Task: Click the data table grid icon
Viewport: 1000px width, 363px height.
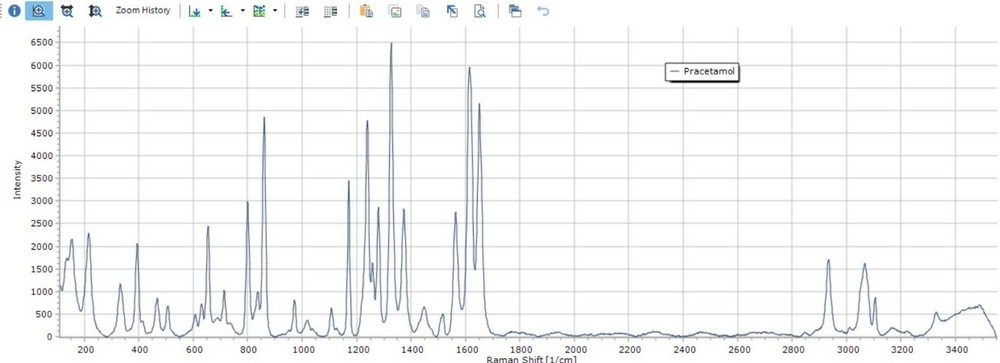Action: pyautogui.click(x=330, y=11)
